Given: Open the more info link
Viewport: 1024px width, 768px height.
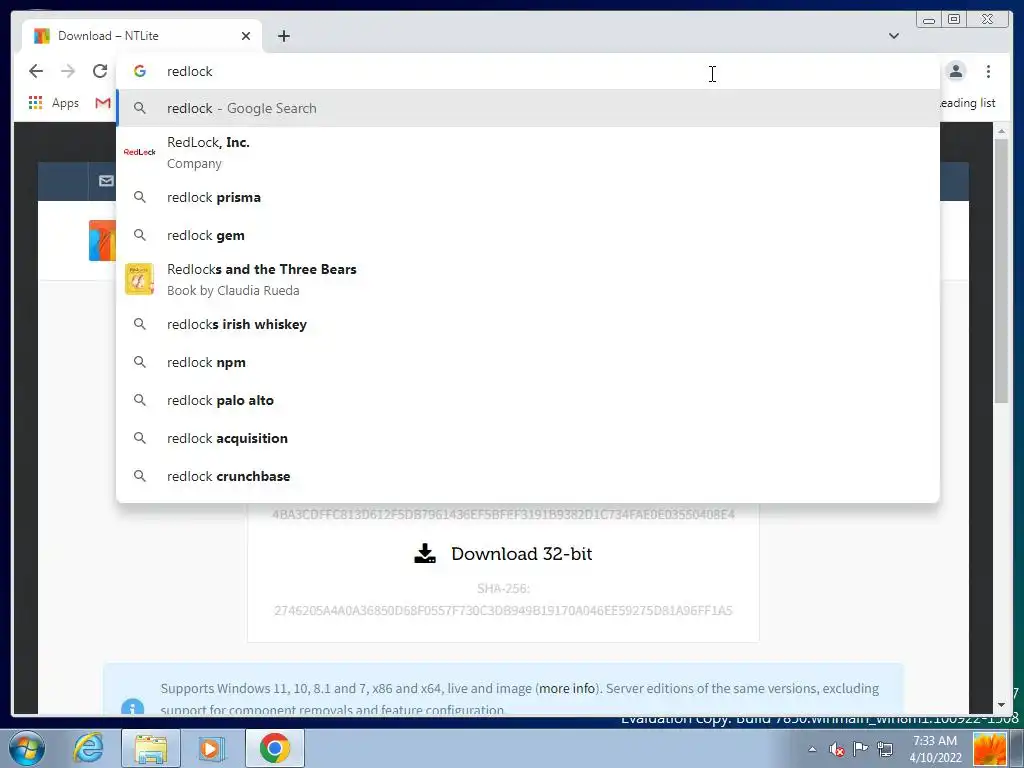Looking at the screenshot, I should [x=567, y=688].
